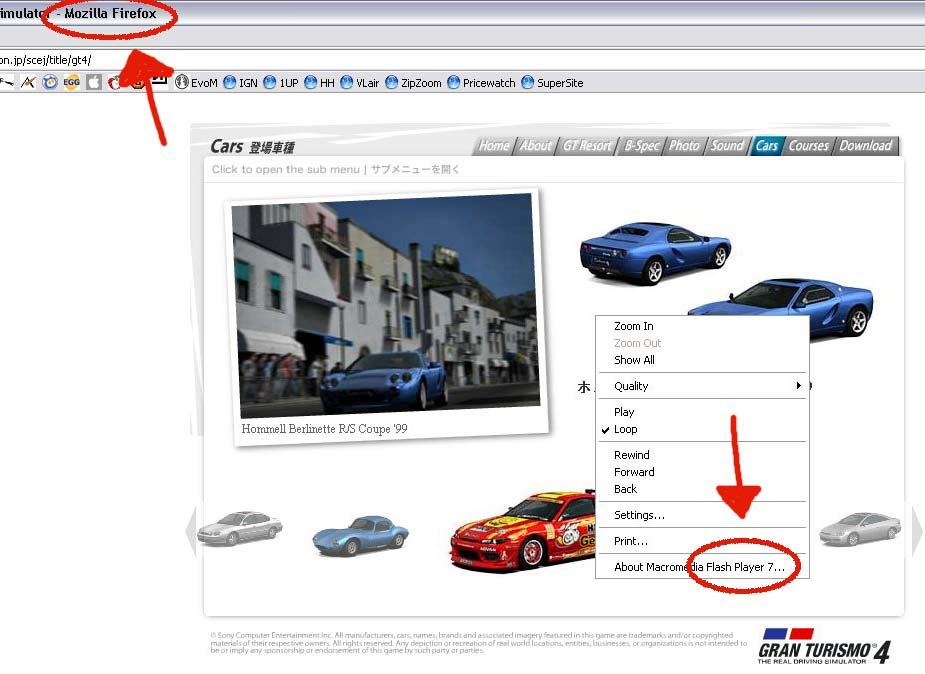This screenshot has width=925, height=674.
Task: Switch to the B-Spec tab
Action: [x=642, y=146]
